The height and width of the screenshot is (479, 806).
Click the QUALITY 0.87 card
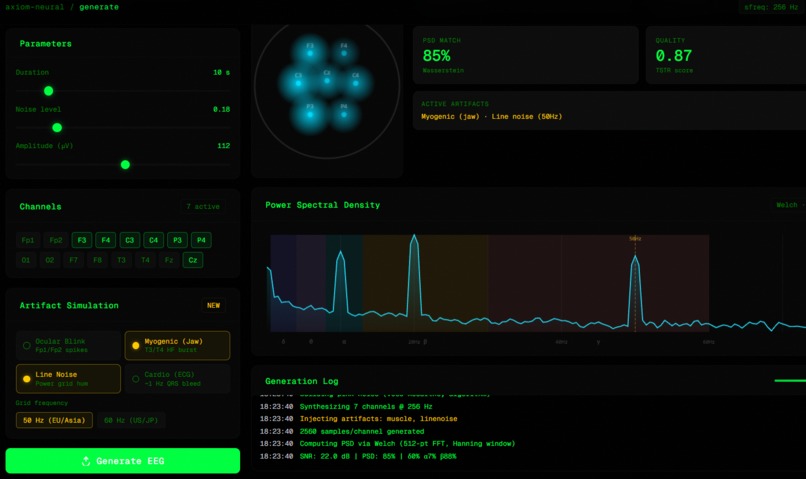(726, 55)
